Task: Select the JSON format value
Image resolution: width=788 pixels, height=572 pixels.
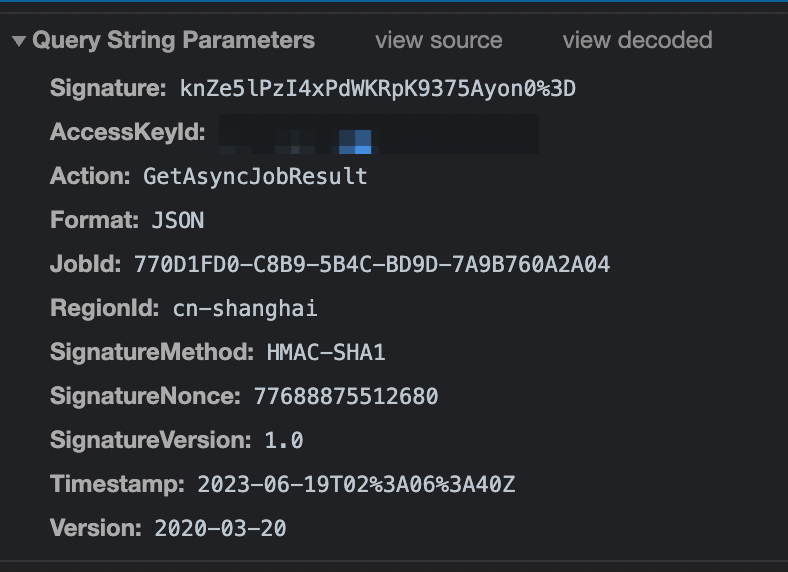Action: (178, 221)
